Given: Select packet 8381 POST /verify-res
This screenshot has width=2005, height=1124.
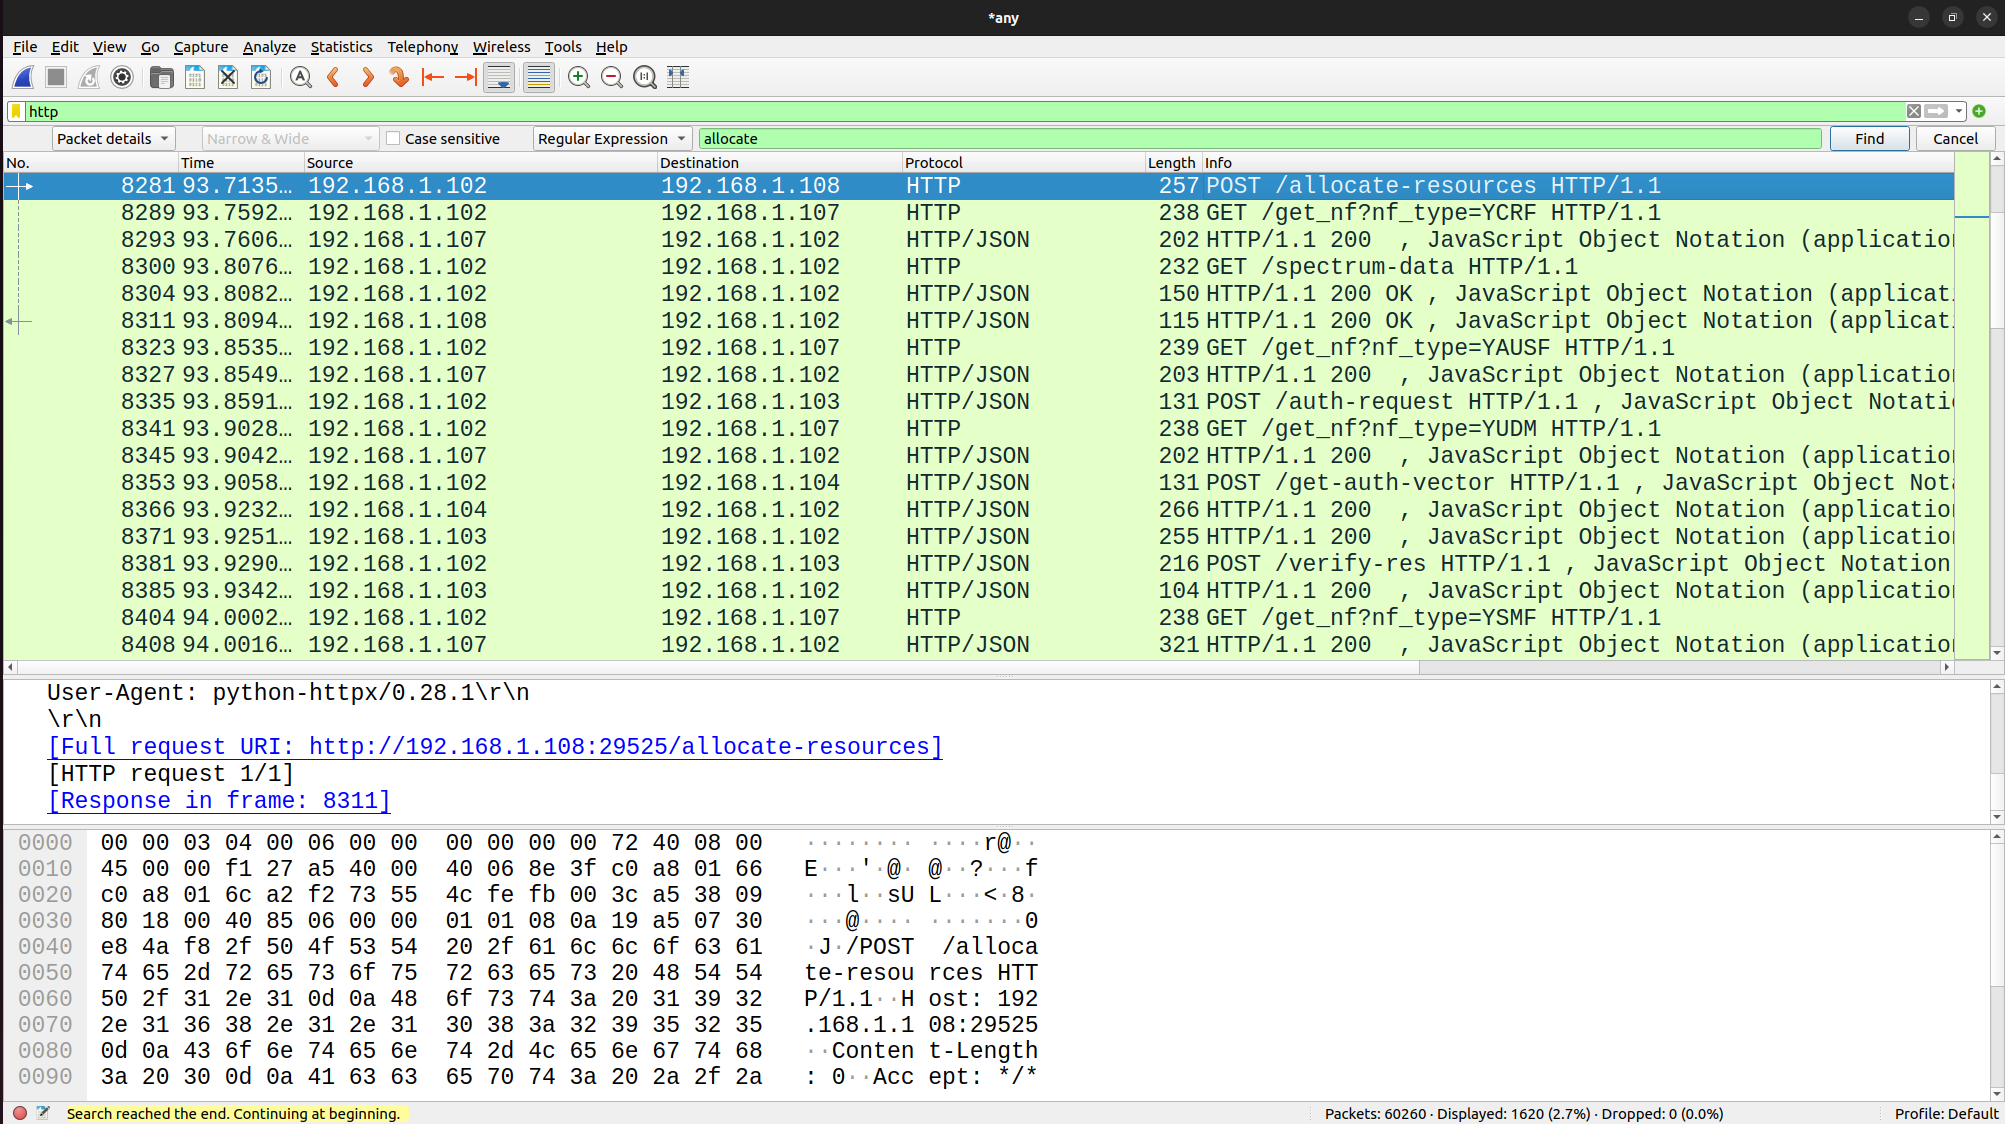Looking at the screenshot, I should coord(979,564).
